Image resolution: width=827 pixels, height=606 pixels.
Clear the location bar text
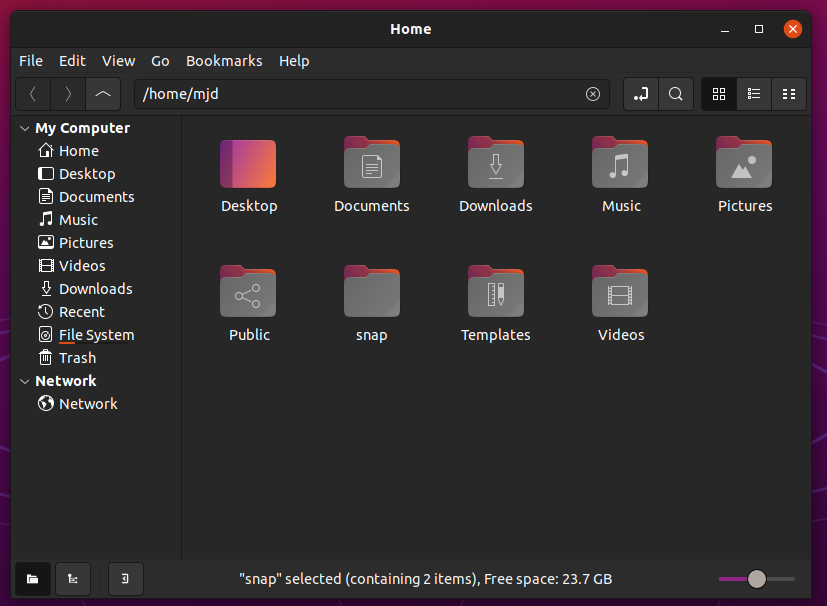tap(593, 94)
